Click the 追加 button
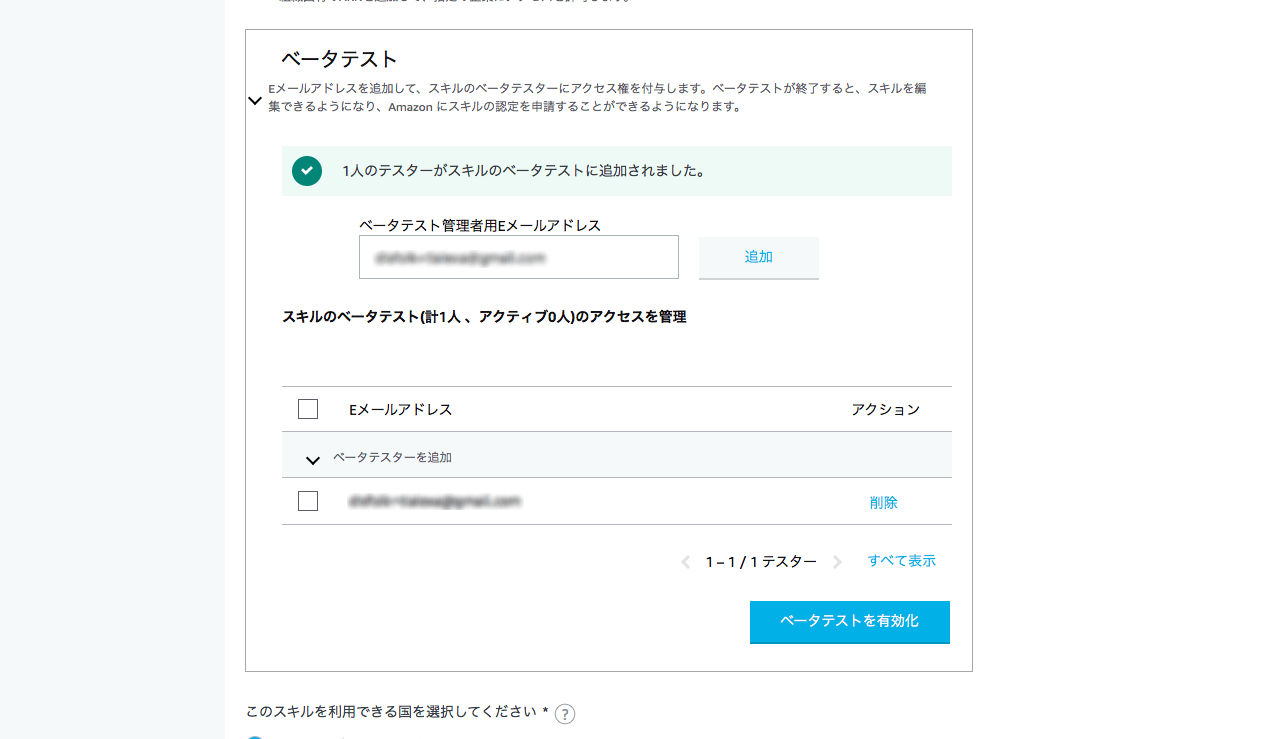The width and height of the screenshot is (1280, 739). tap(759, 257)
